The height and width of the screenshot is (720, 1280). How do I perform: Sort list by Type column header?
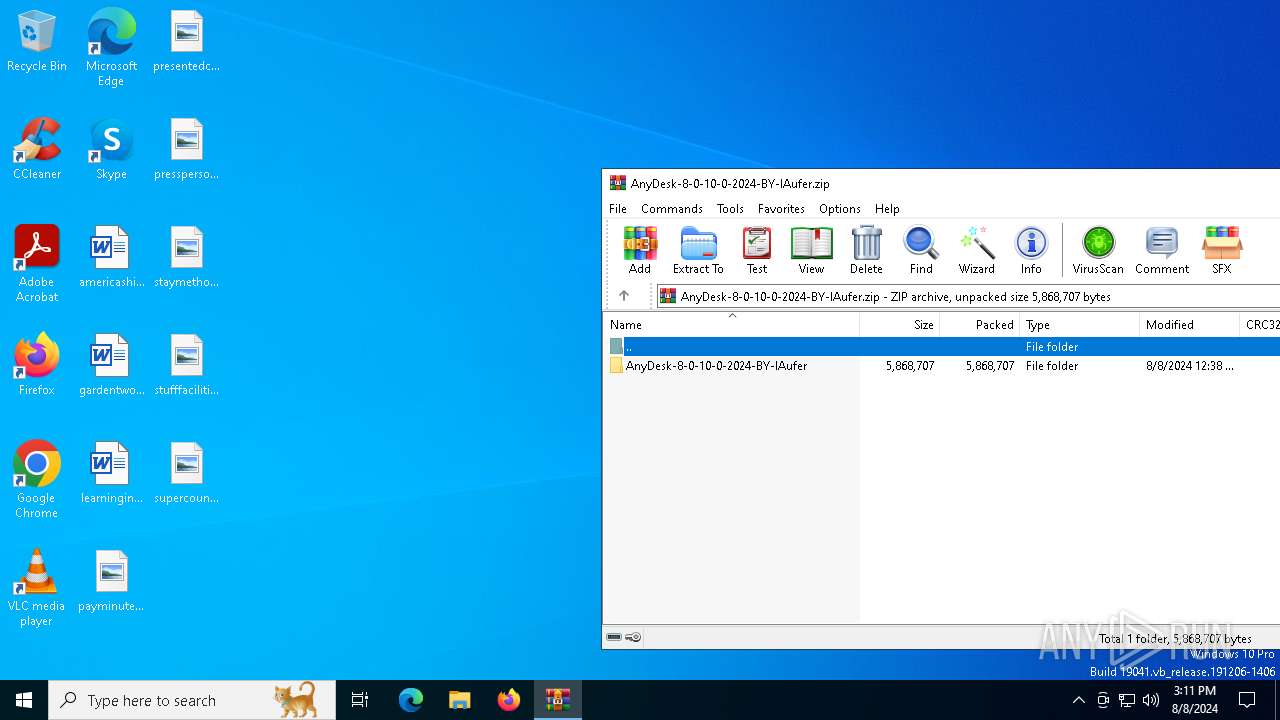1080,325
